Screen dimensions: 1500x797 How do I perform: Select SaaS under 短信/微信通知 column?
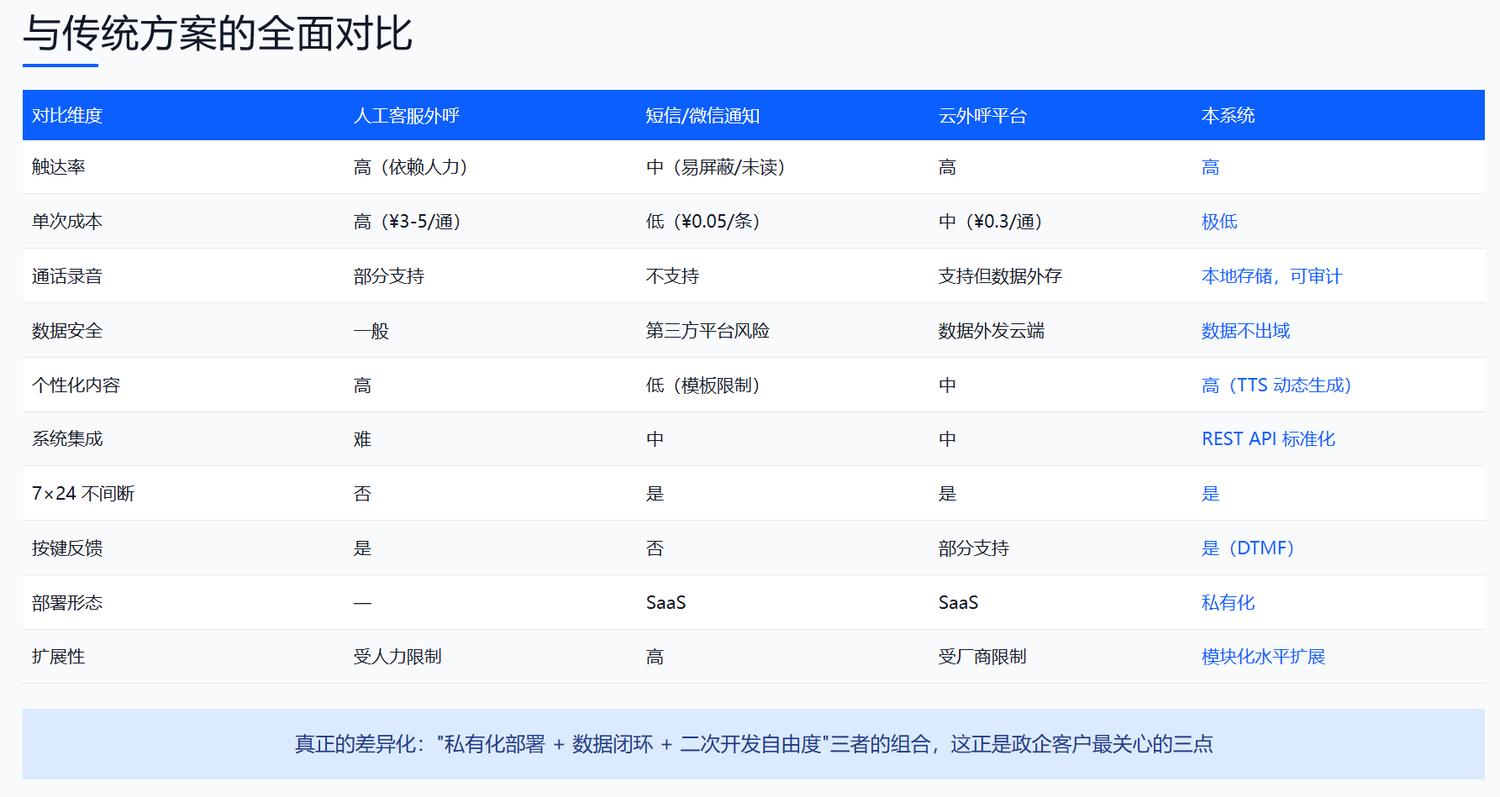click(666, 603)
